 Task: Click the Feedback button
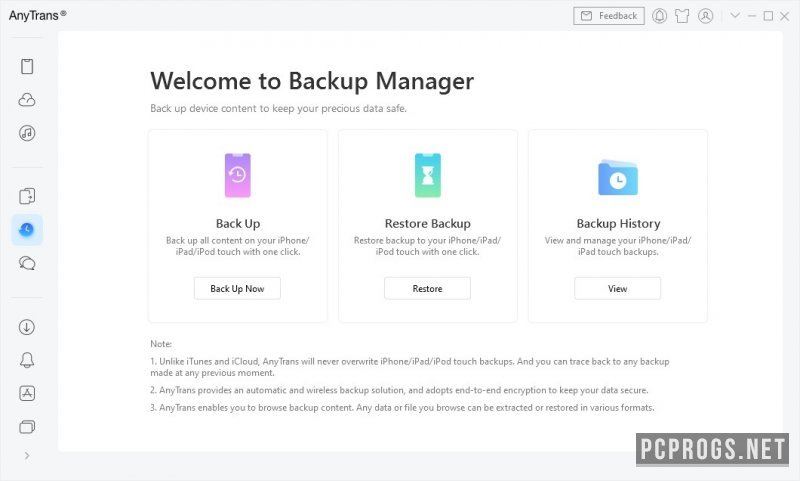click(x=609, y=16)
